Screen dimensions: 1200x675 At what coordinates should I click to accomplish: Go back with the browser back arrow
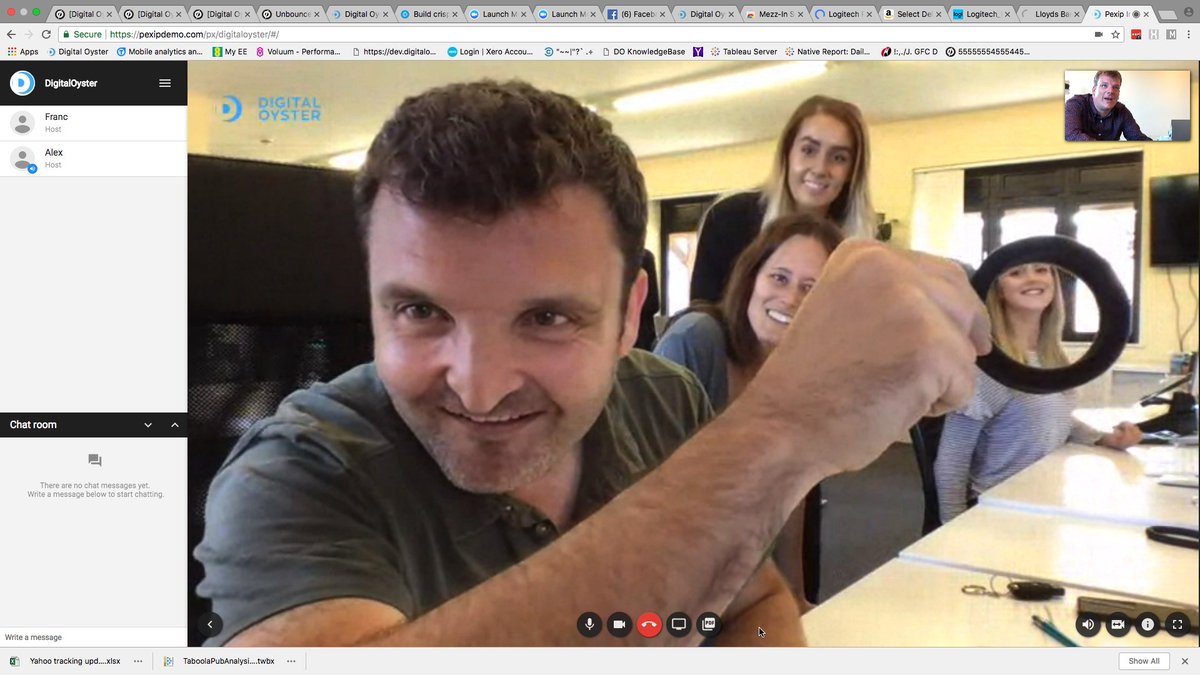[11, 34]
